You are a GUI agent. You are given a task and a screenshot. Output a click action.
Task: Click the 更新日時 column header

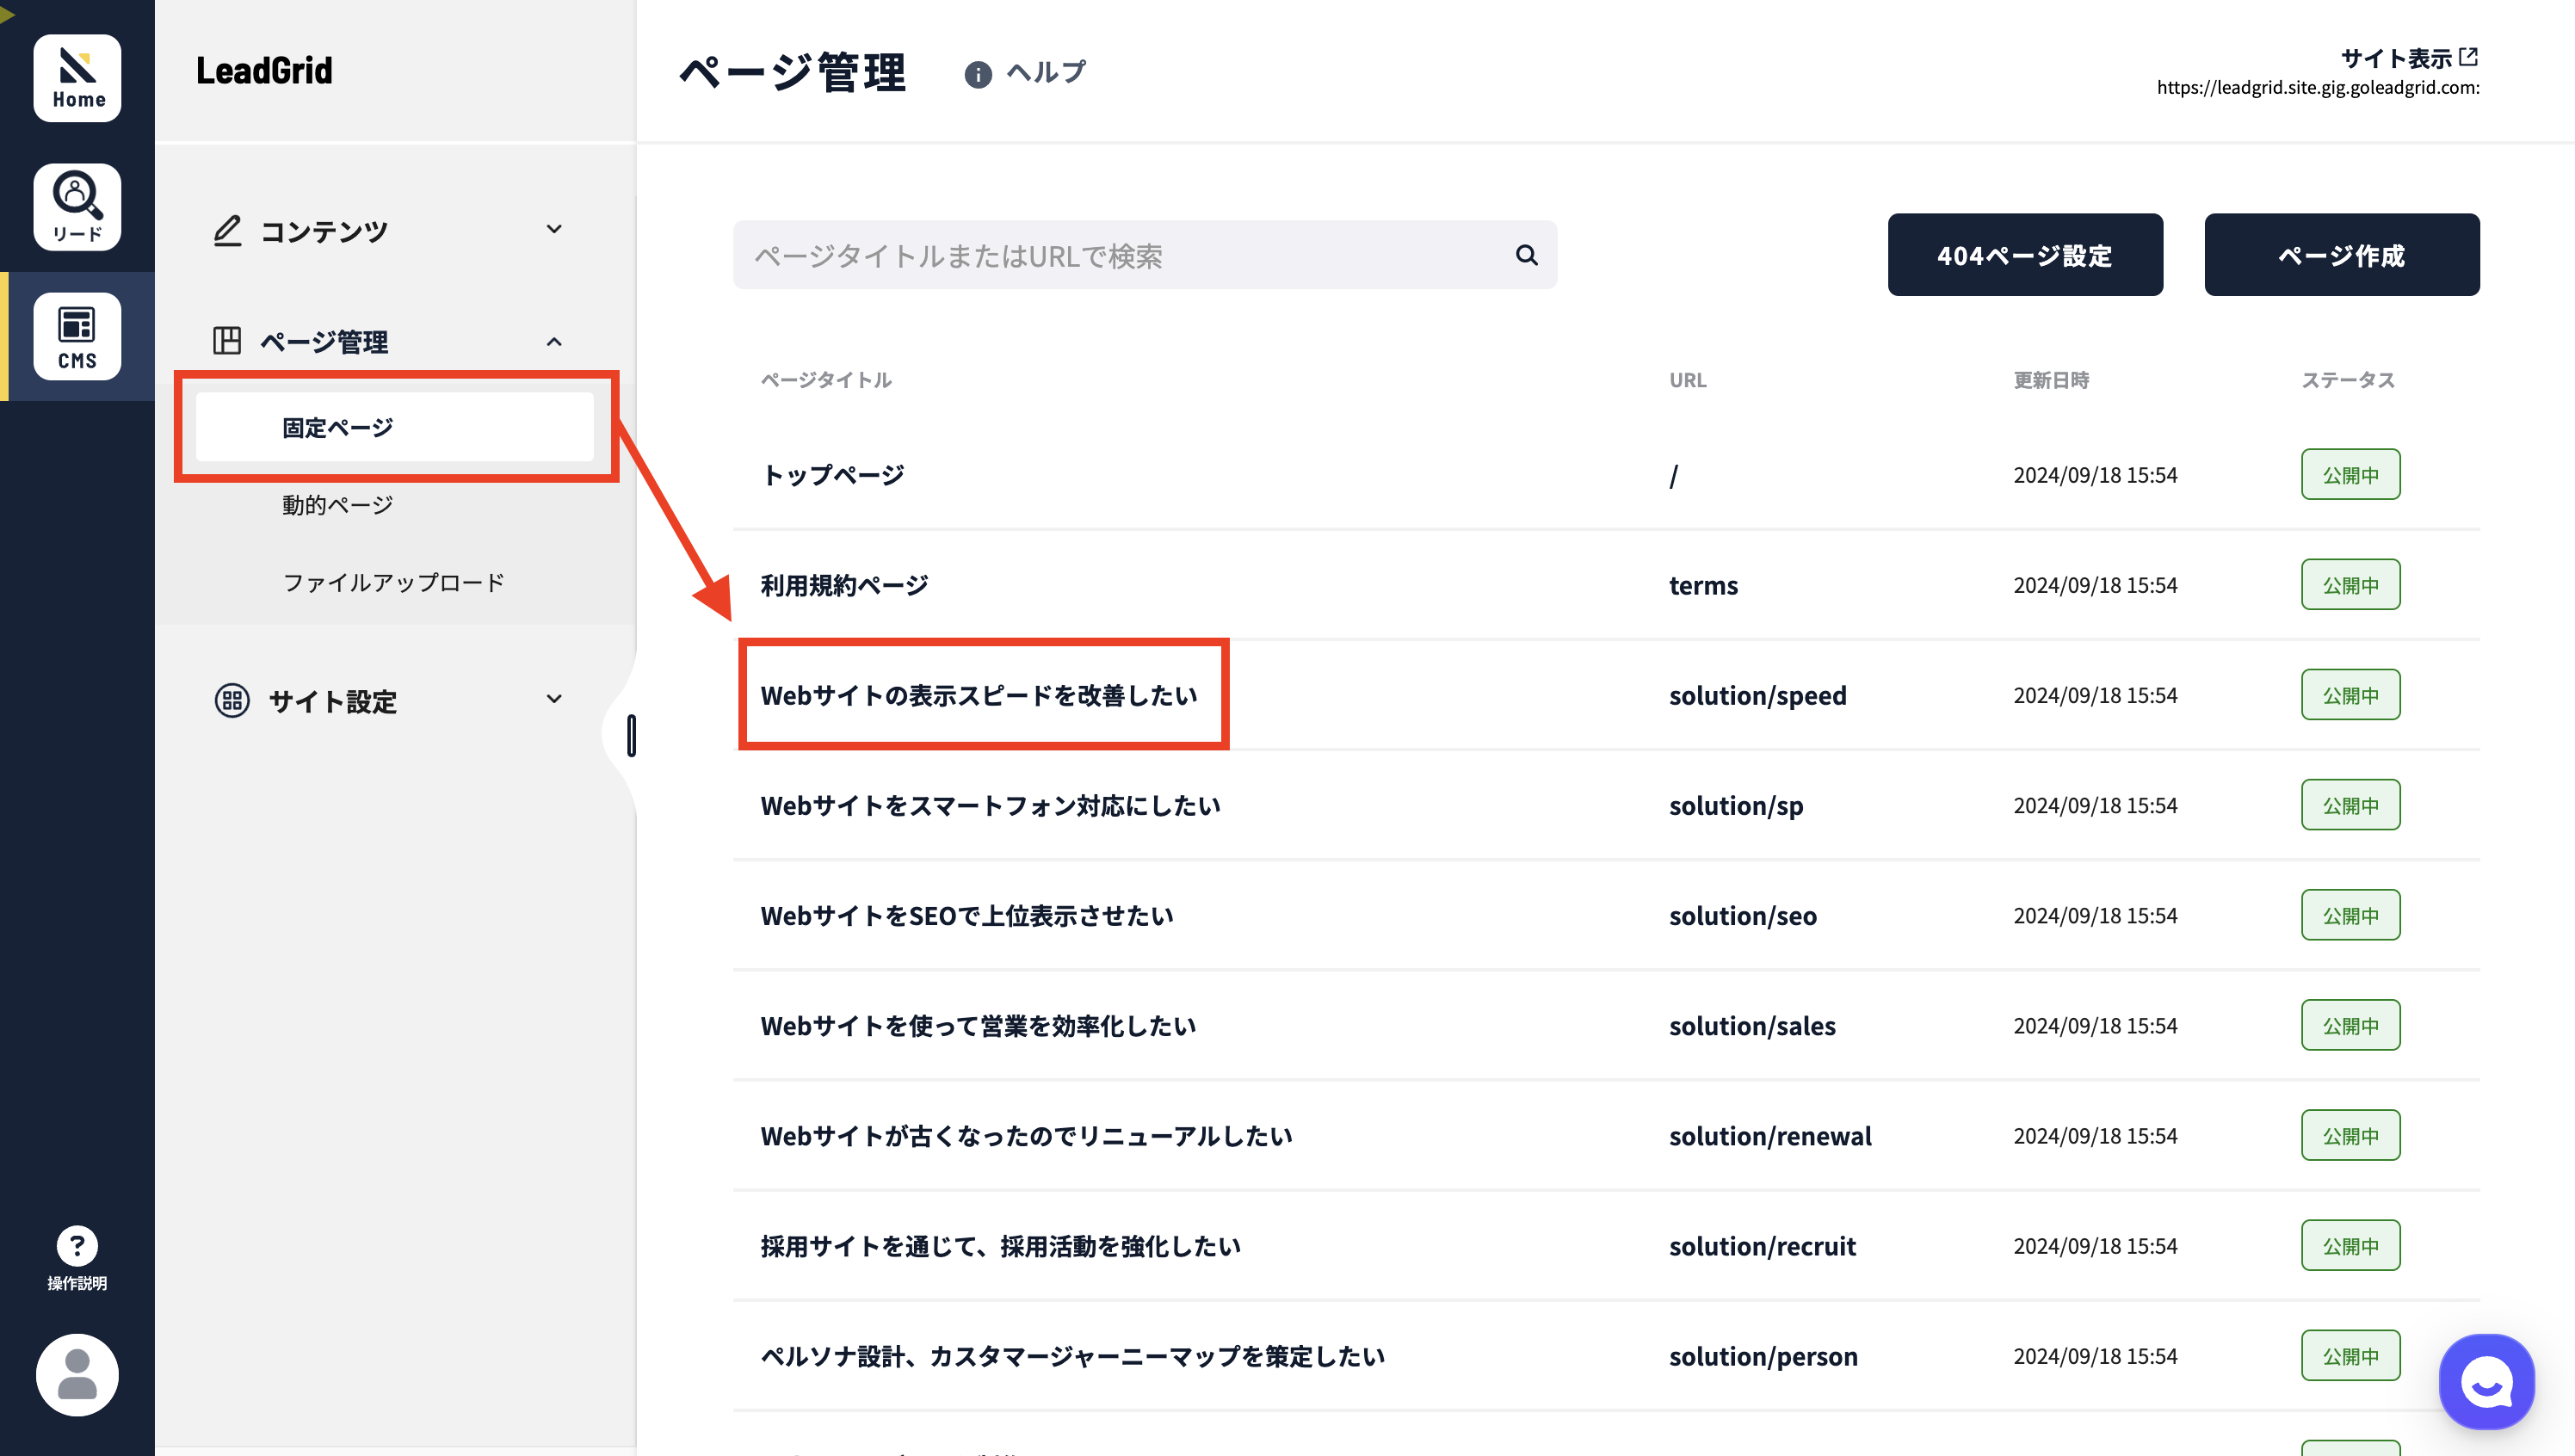(2051, 380)
